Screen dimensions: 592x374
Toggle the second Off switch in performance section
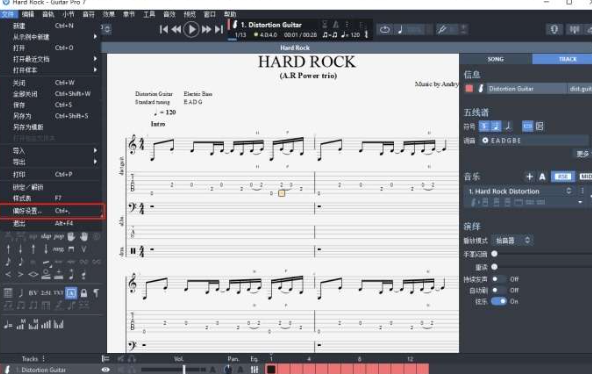click(499, 290)
